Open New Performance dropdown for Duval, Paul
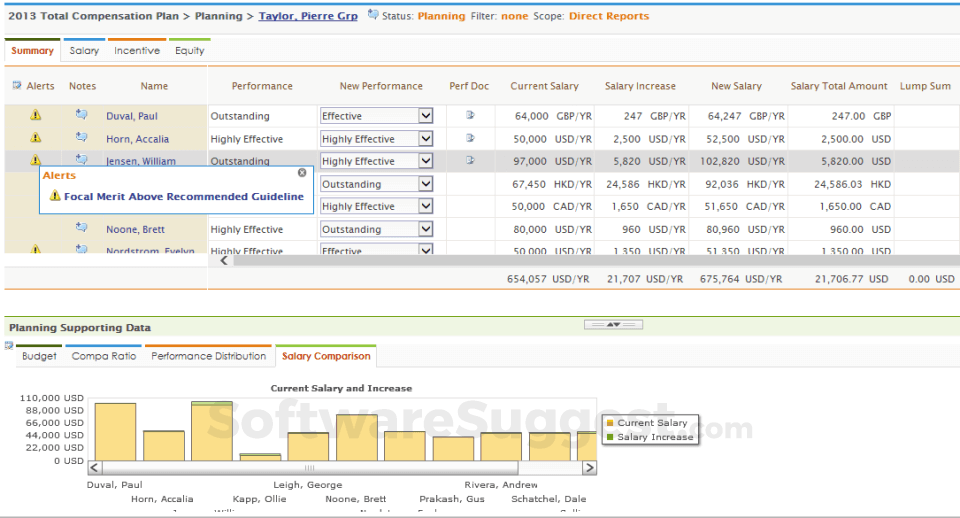The image size is (960, 518). pos(426,116)
